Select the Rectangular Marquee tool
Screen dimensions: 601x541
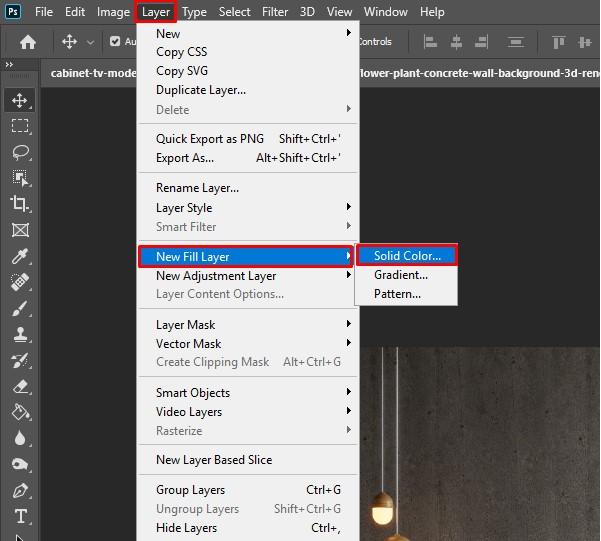point(20,126)
